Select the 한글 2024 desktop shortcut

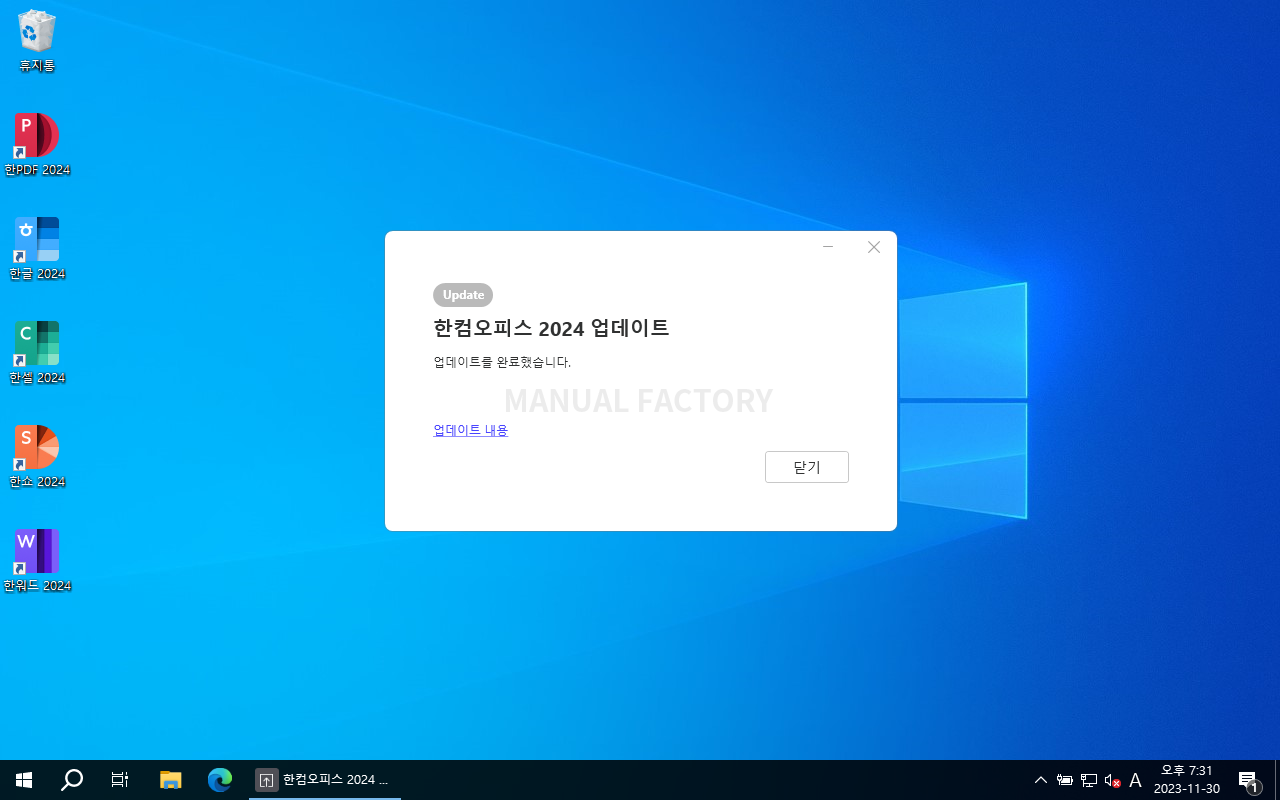point(37,249)
